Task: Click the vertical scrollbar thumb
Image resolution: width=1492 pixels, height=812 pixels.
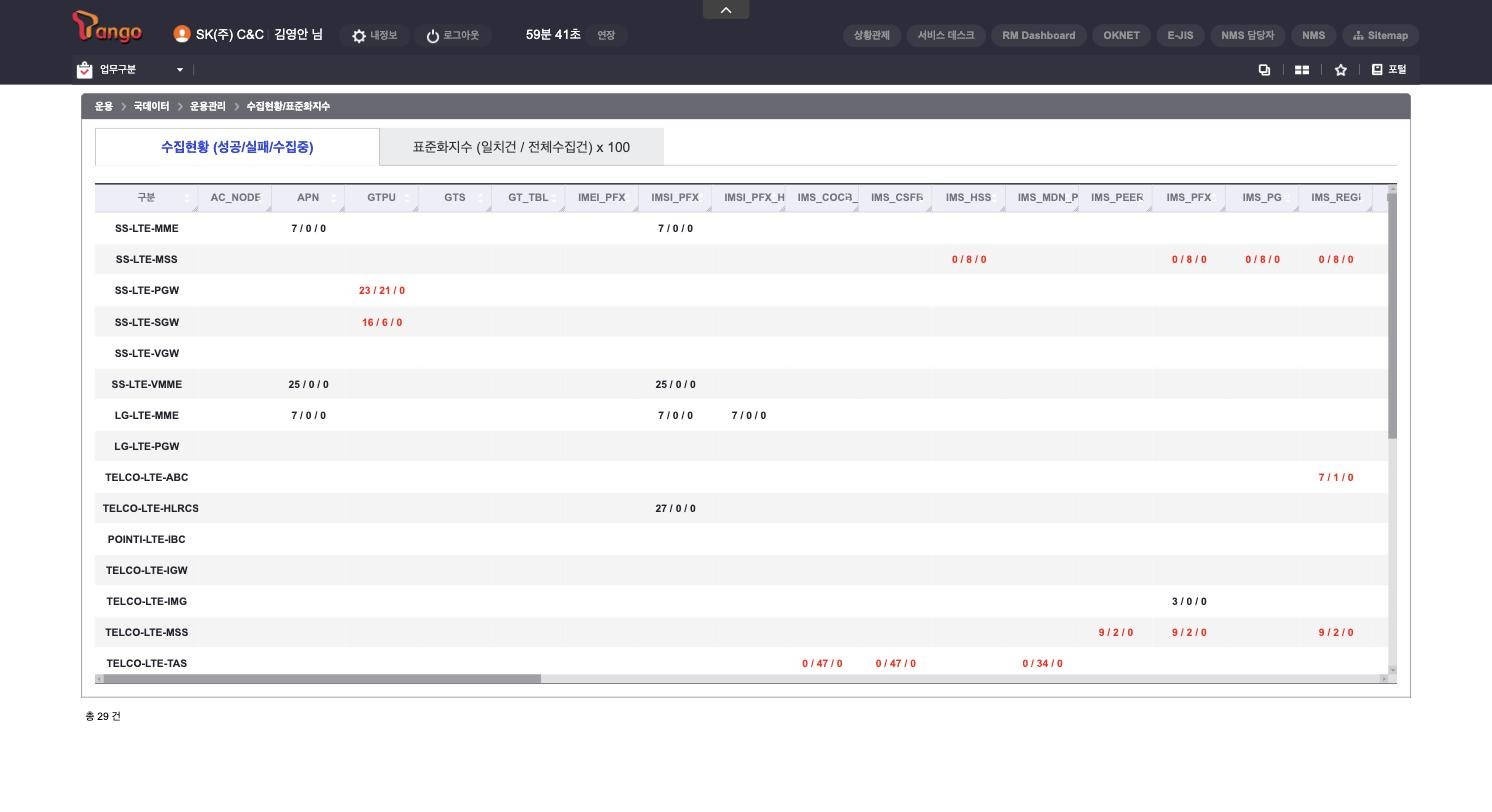Action: [1392, 315]
